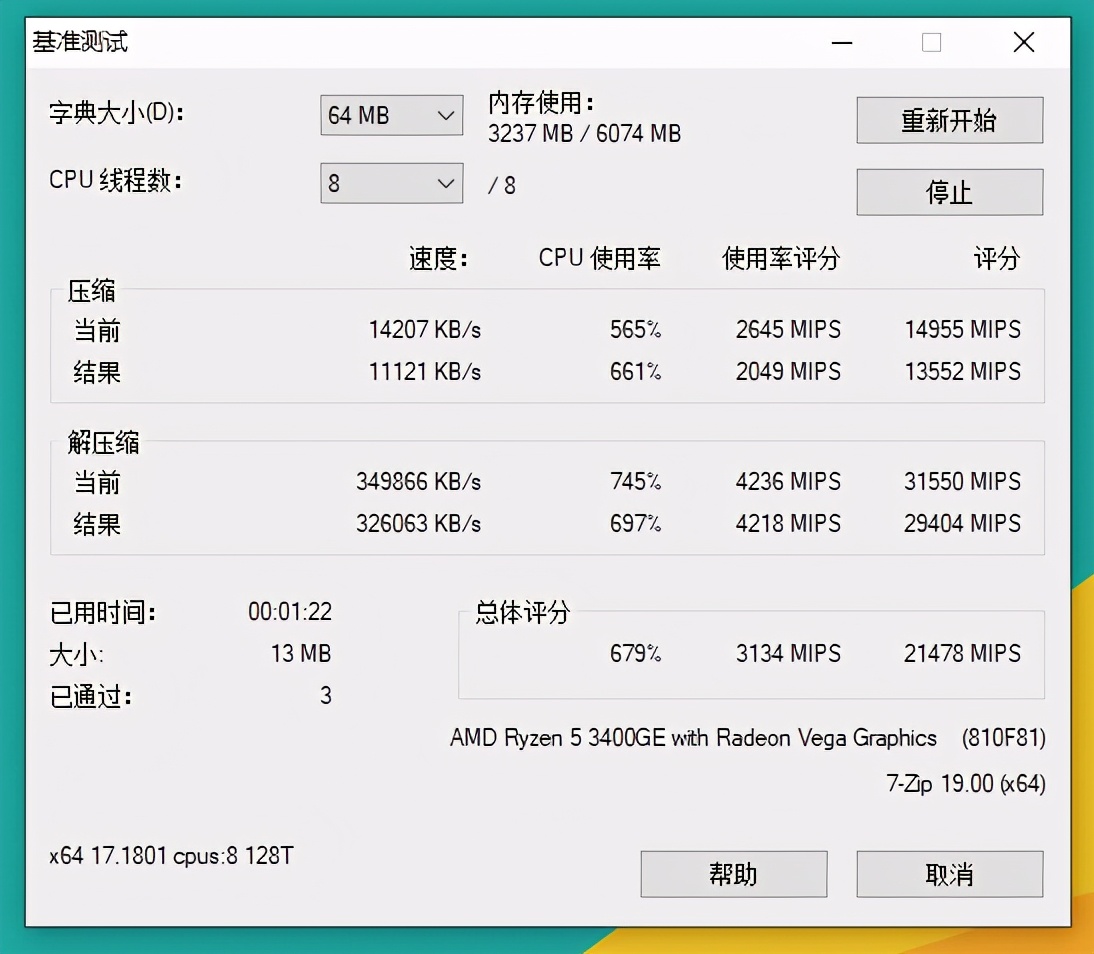Select the 总体评分 overall rating value
1094x954 pixels.
[x=961, y=653]
